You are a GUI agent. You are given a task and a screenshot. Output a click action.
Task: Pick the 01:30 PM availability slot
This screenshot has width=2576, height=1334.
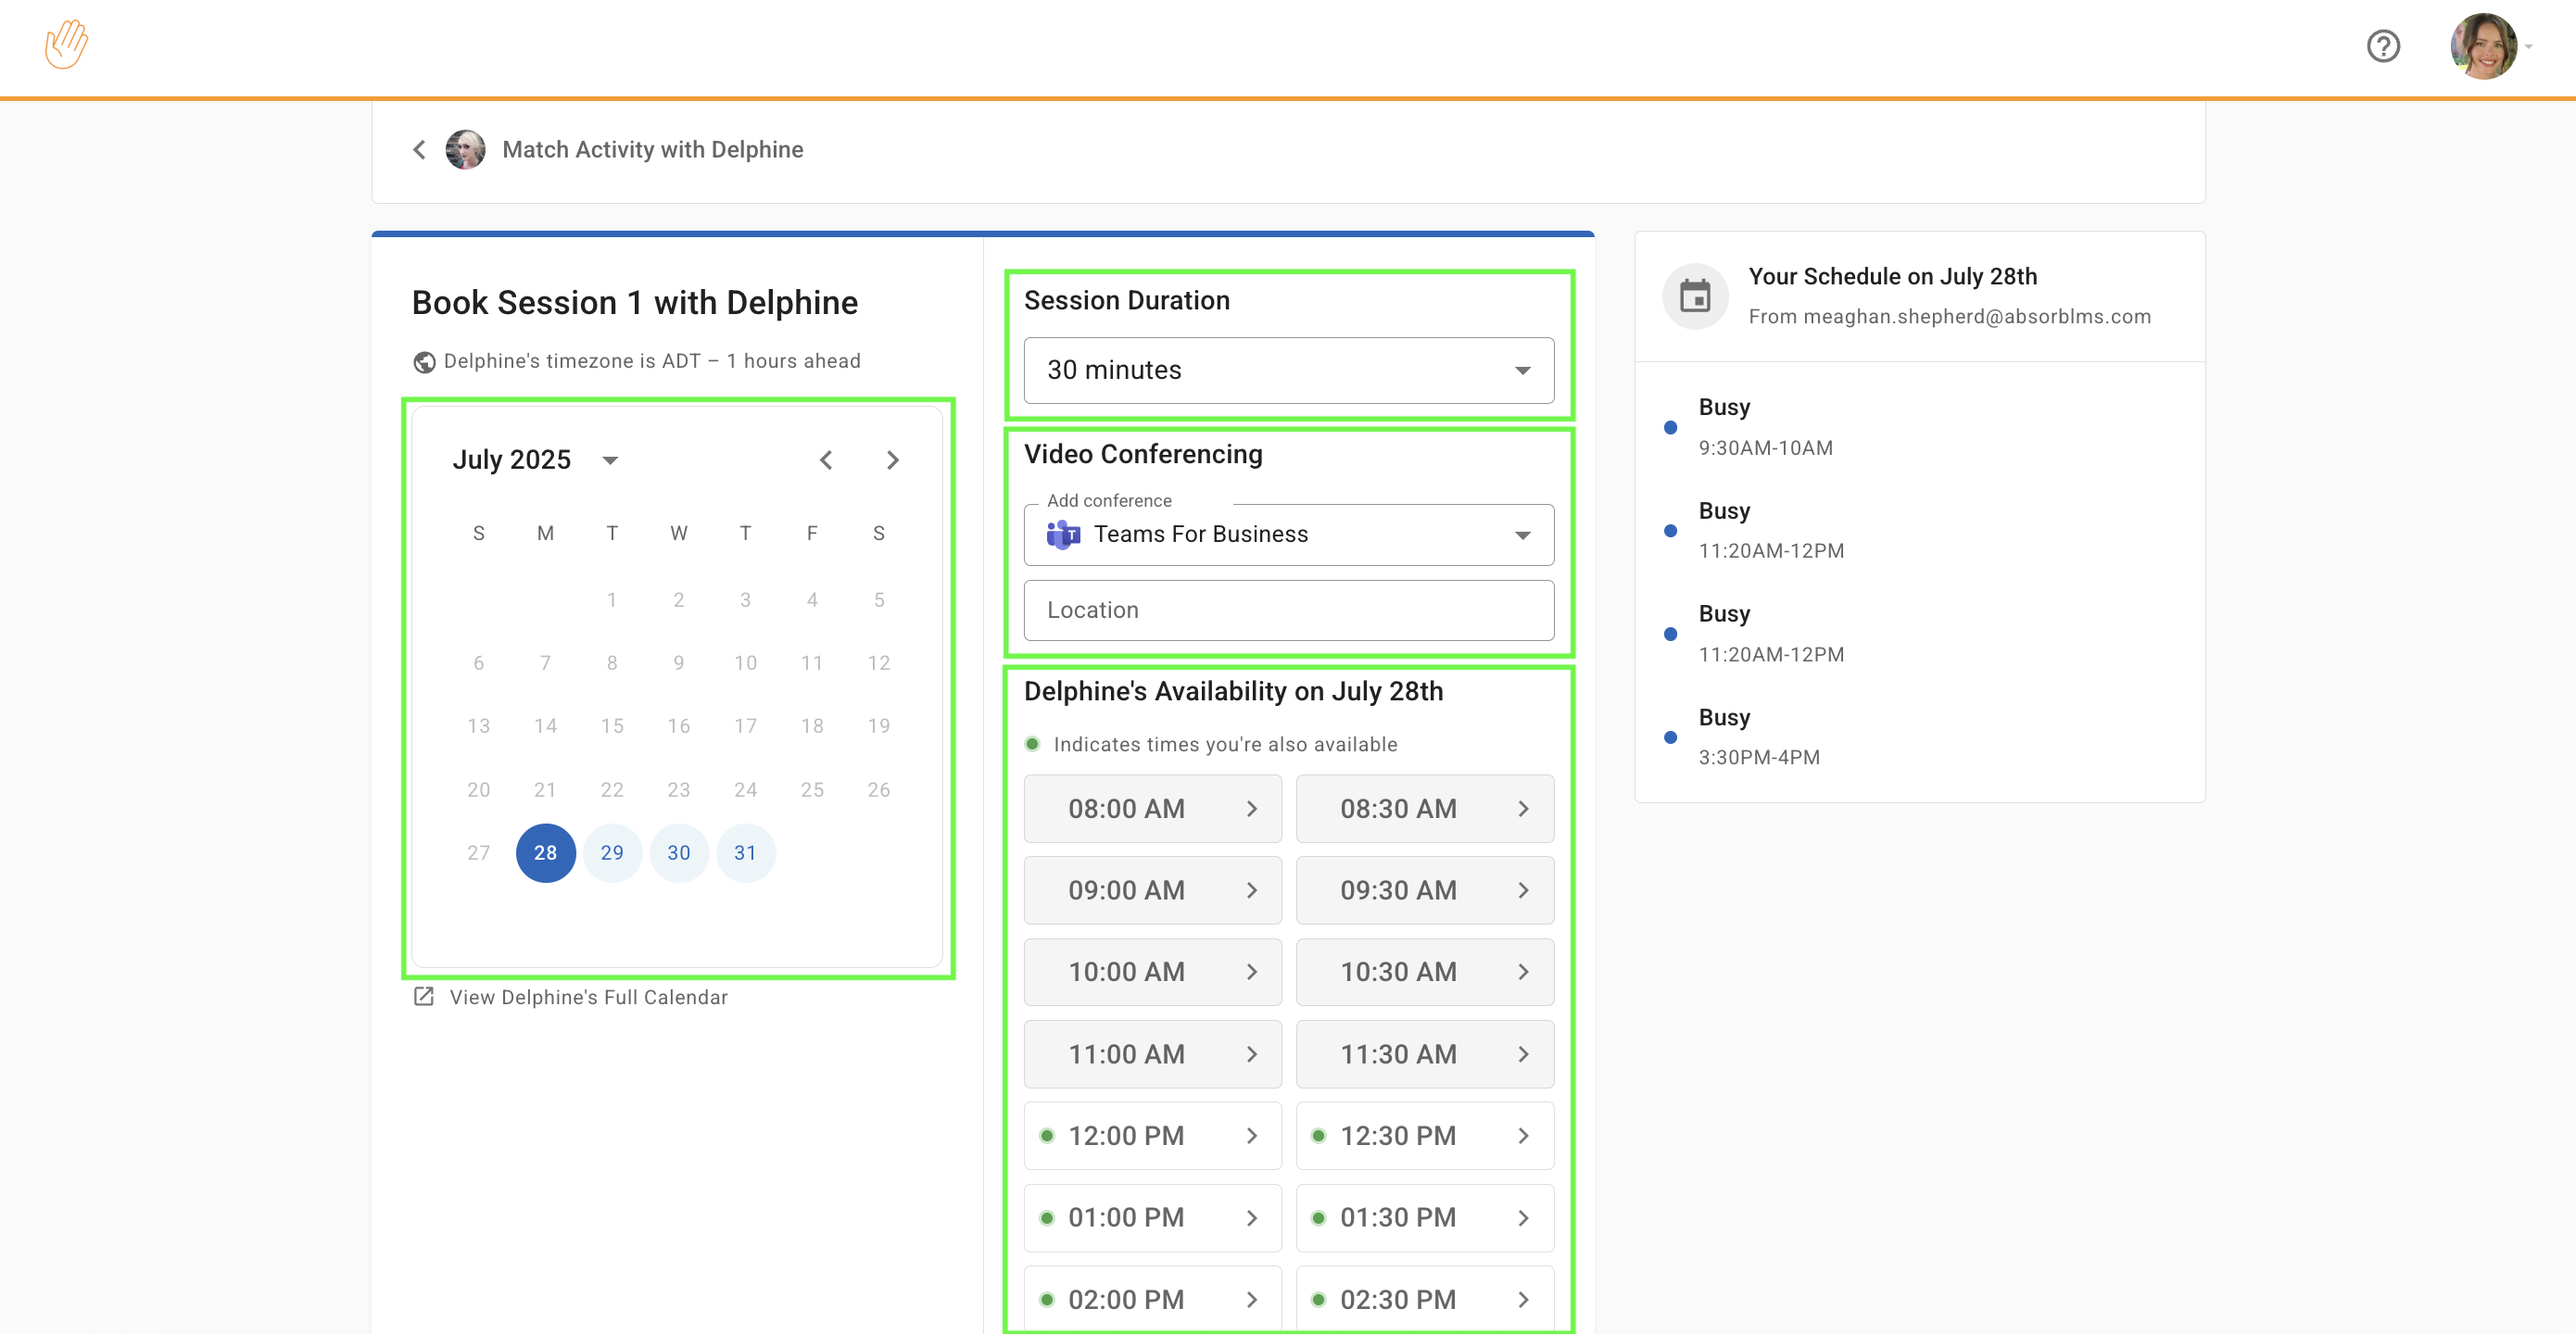(1424, 1218)
